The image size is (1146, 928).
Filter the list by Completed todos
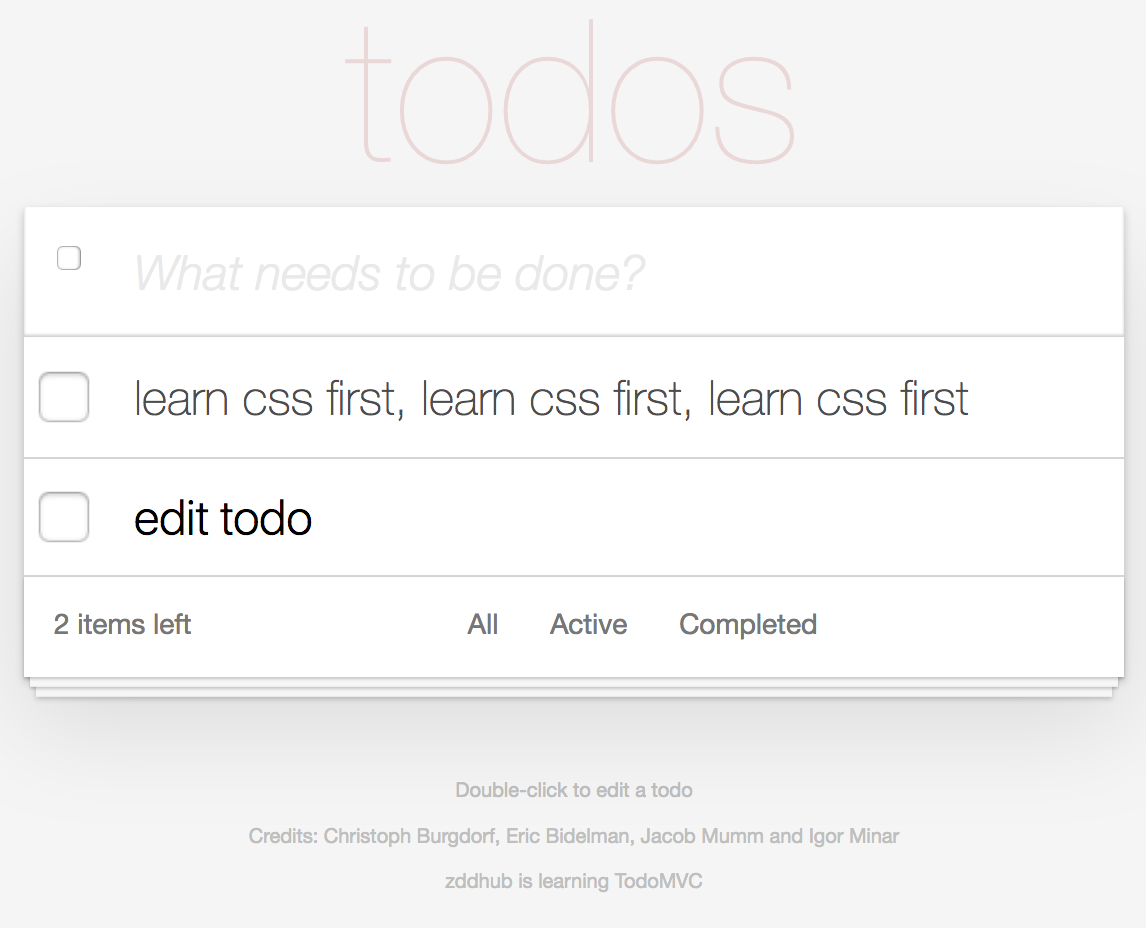pos(747,624)
